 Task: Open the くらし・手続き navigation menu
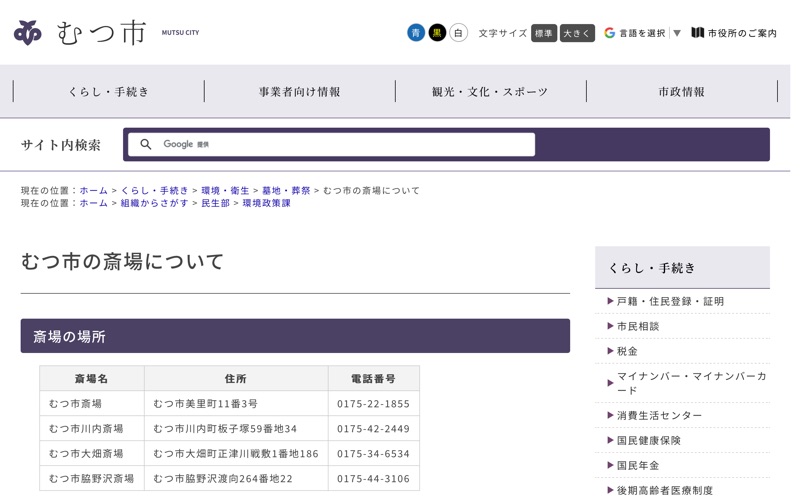tap(109, 92)
